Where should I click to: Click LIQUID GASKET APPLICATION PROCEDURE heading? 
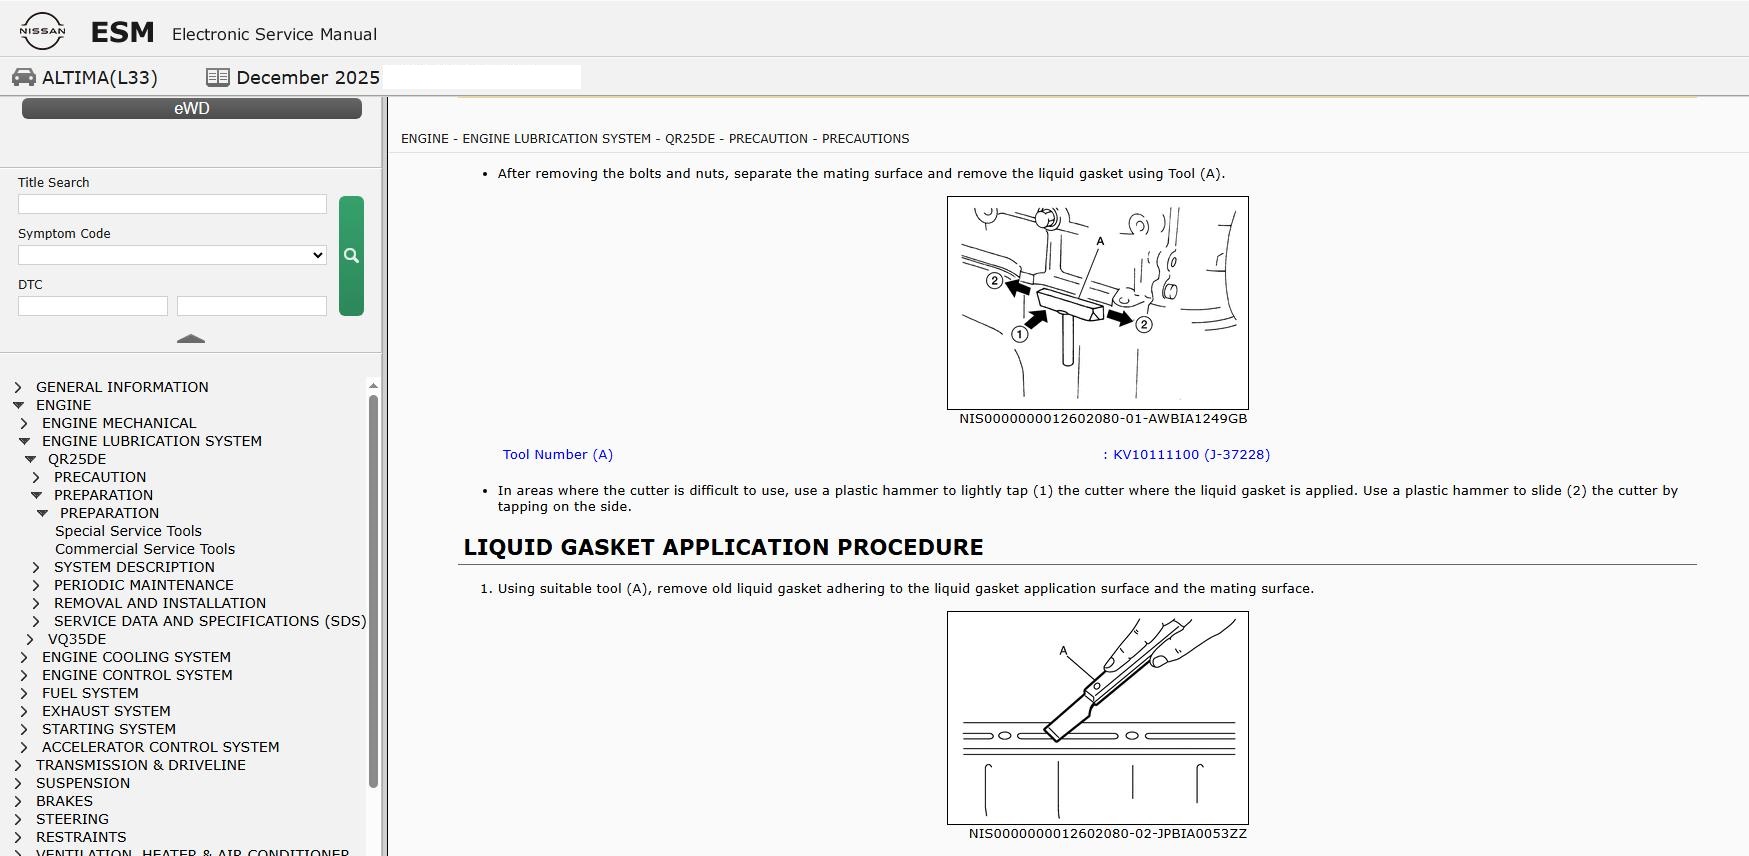[x=723, y=547]
